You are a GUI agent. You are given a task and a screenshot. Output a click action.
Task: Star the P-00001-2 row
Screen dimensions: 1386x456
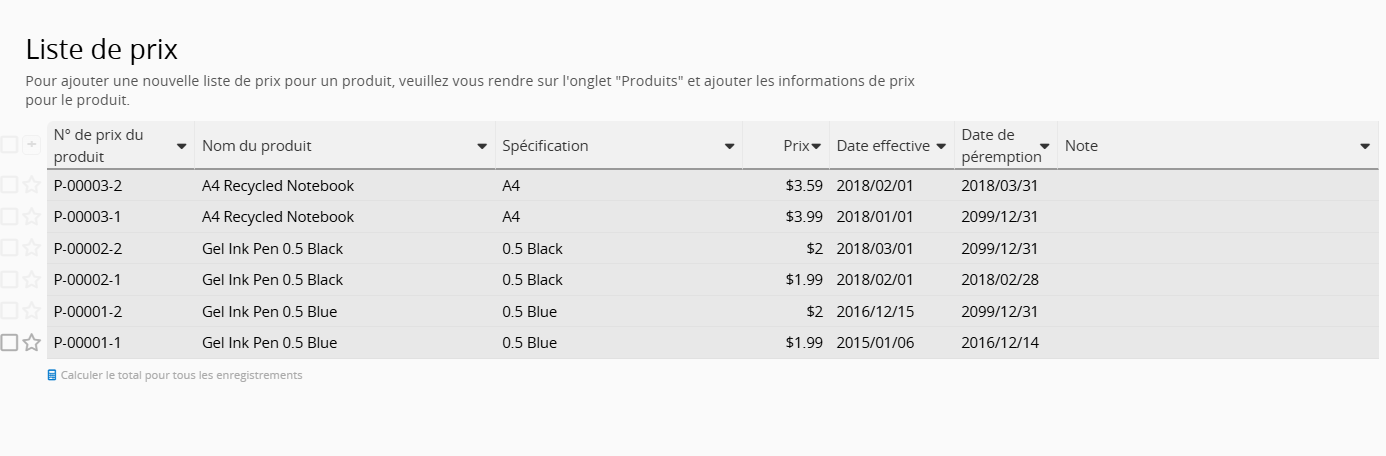(32, 311)
